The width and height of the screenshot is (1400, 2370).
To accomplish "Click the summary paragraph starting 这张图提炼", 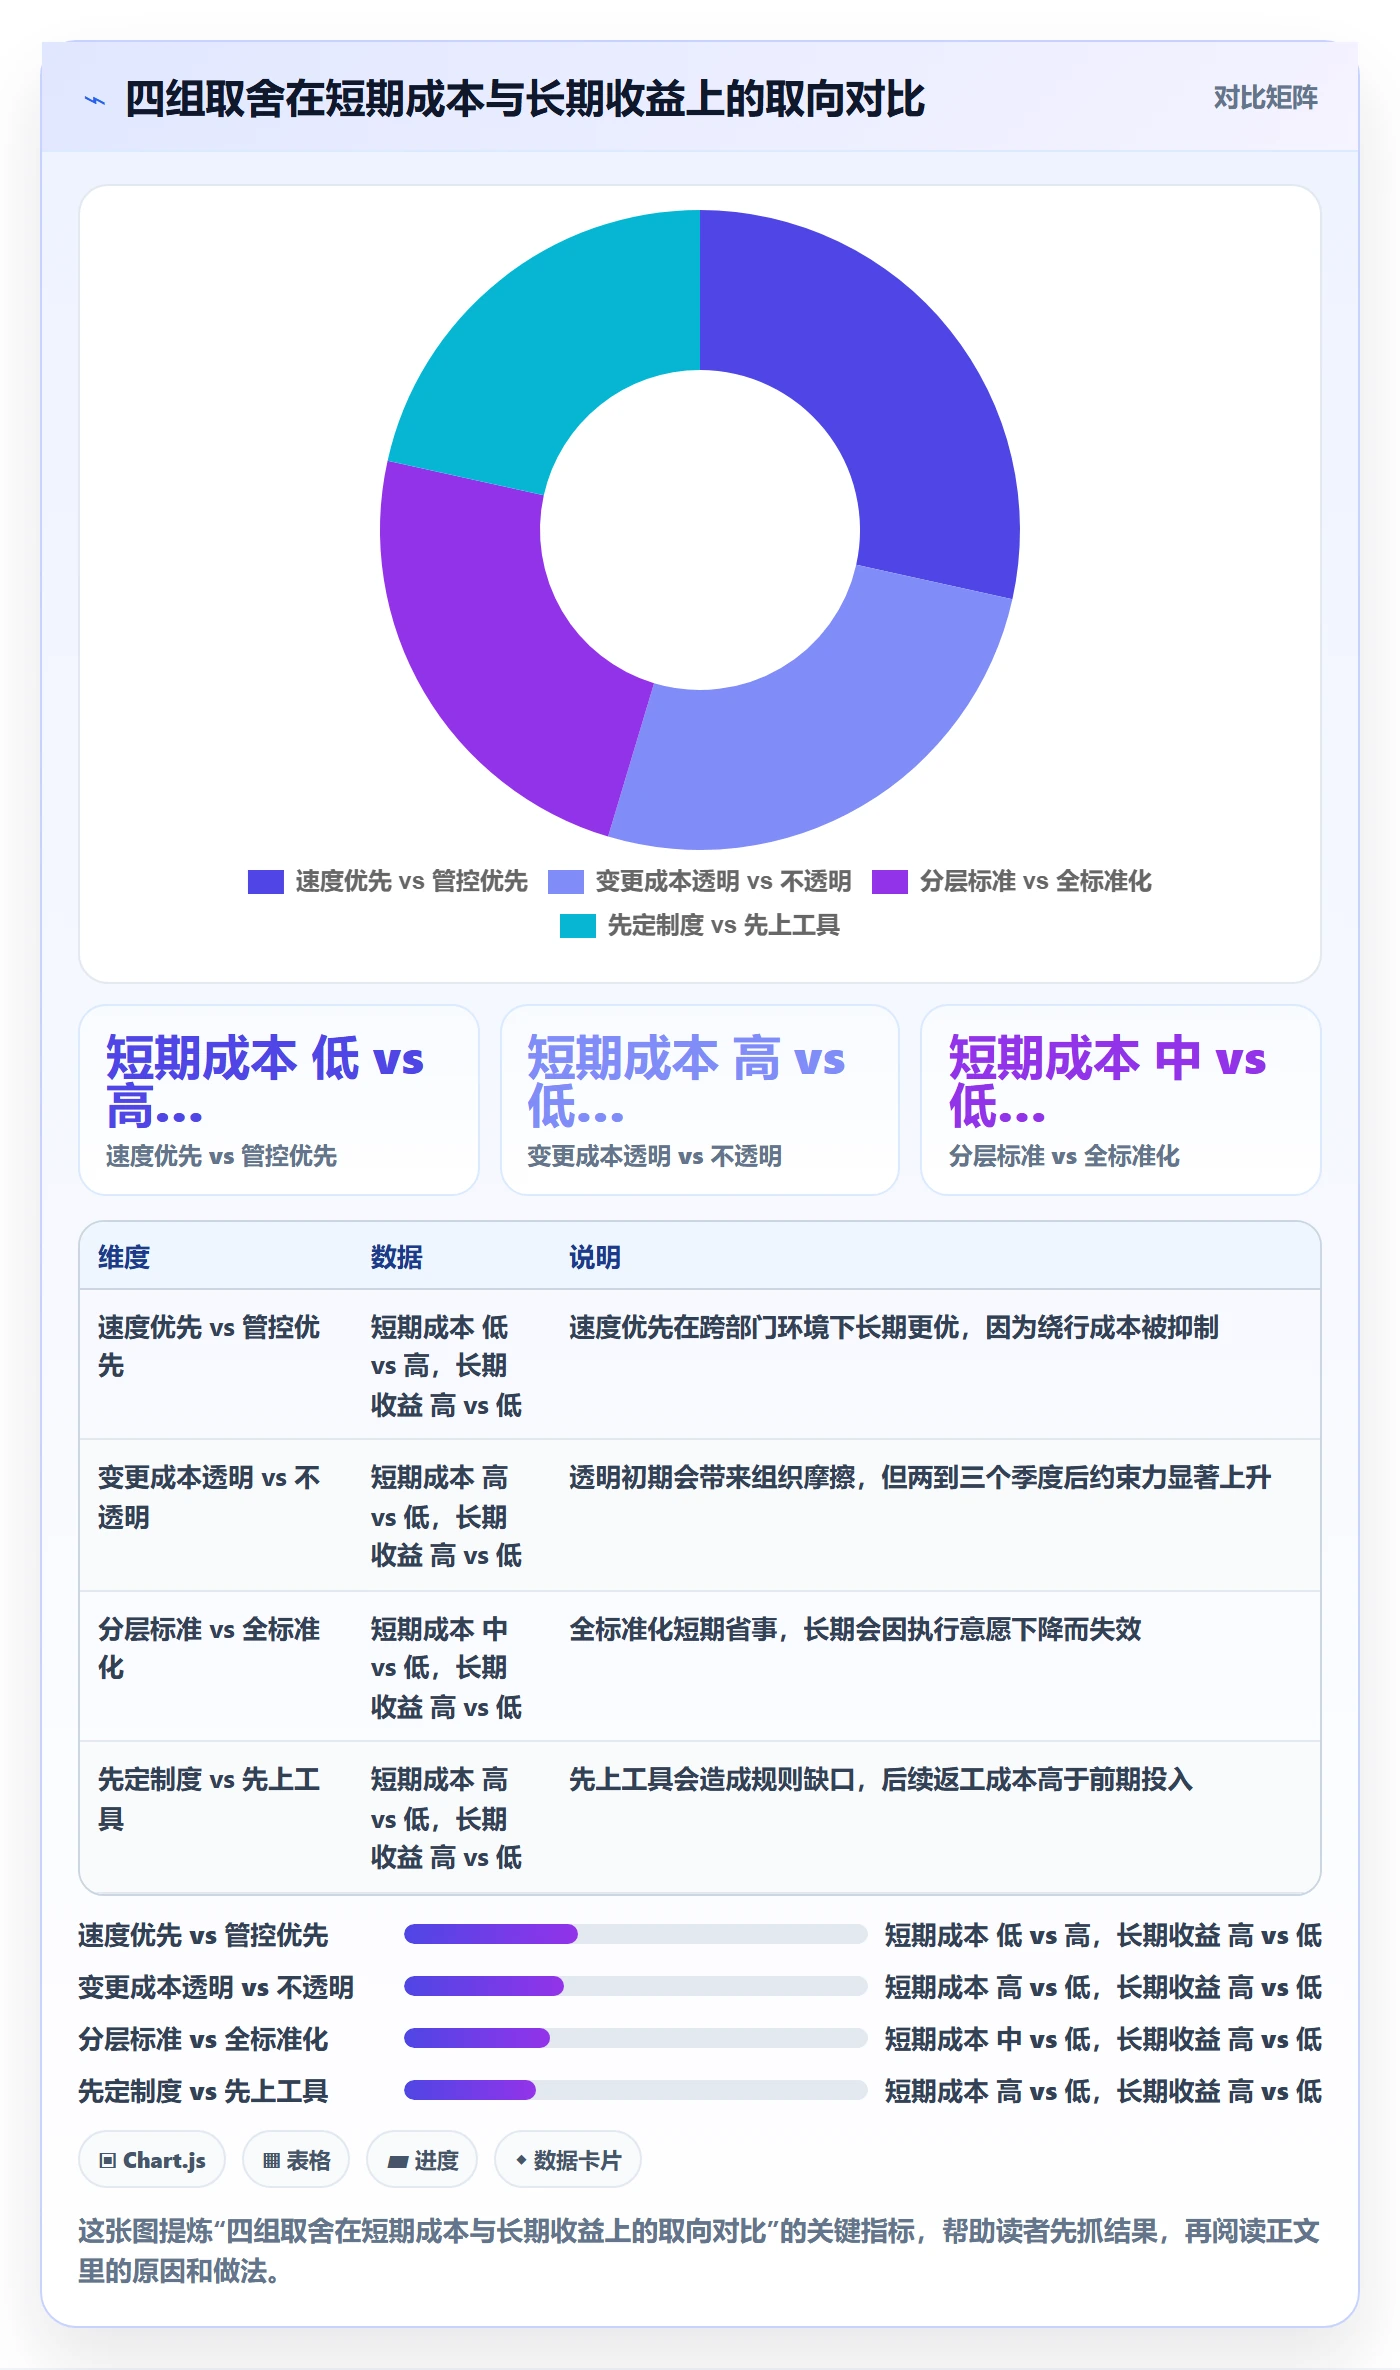I will click(699, 2251).
